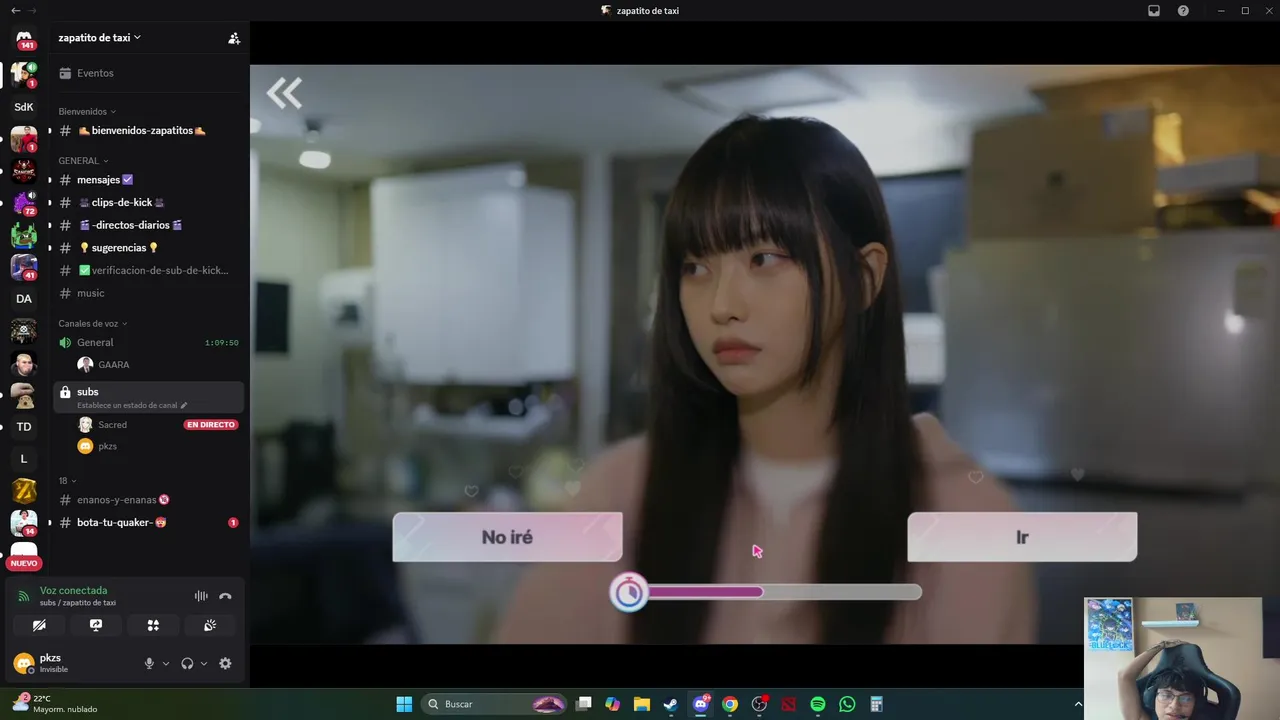Click the double-arrow back icon on stream
1280x720 pixels.
pos(284,94)
